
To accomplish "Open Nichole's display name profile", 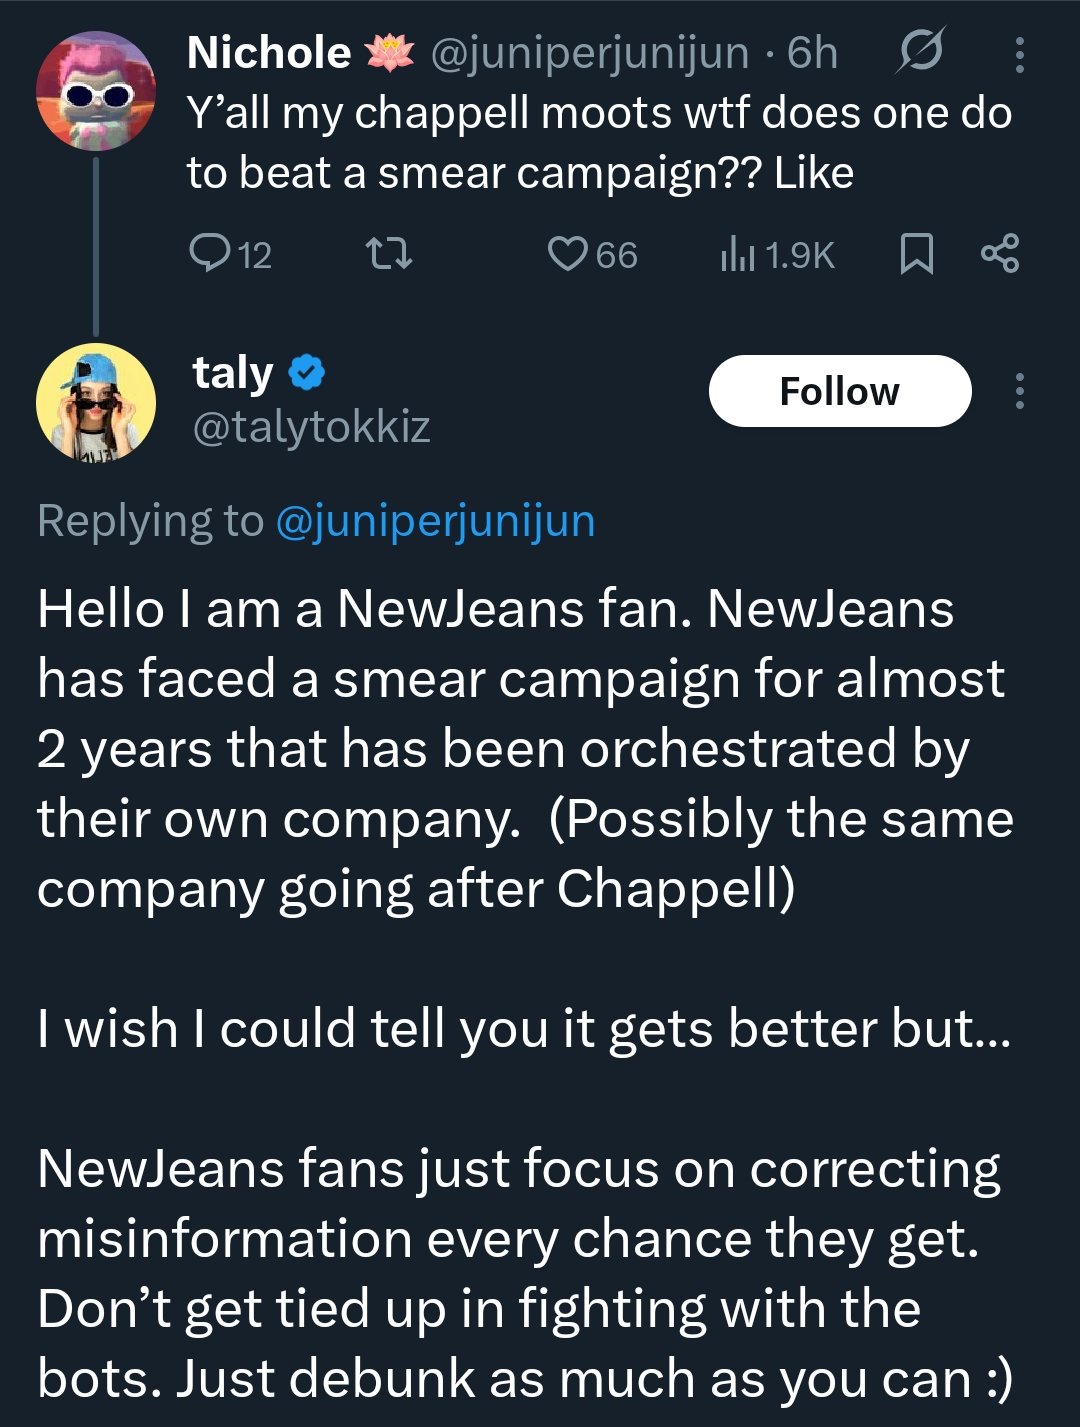I will 268,53.
